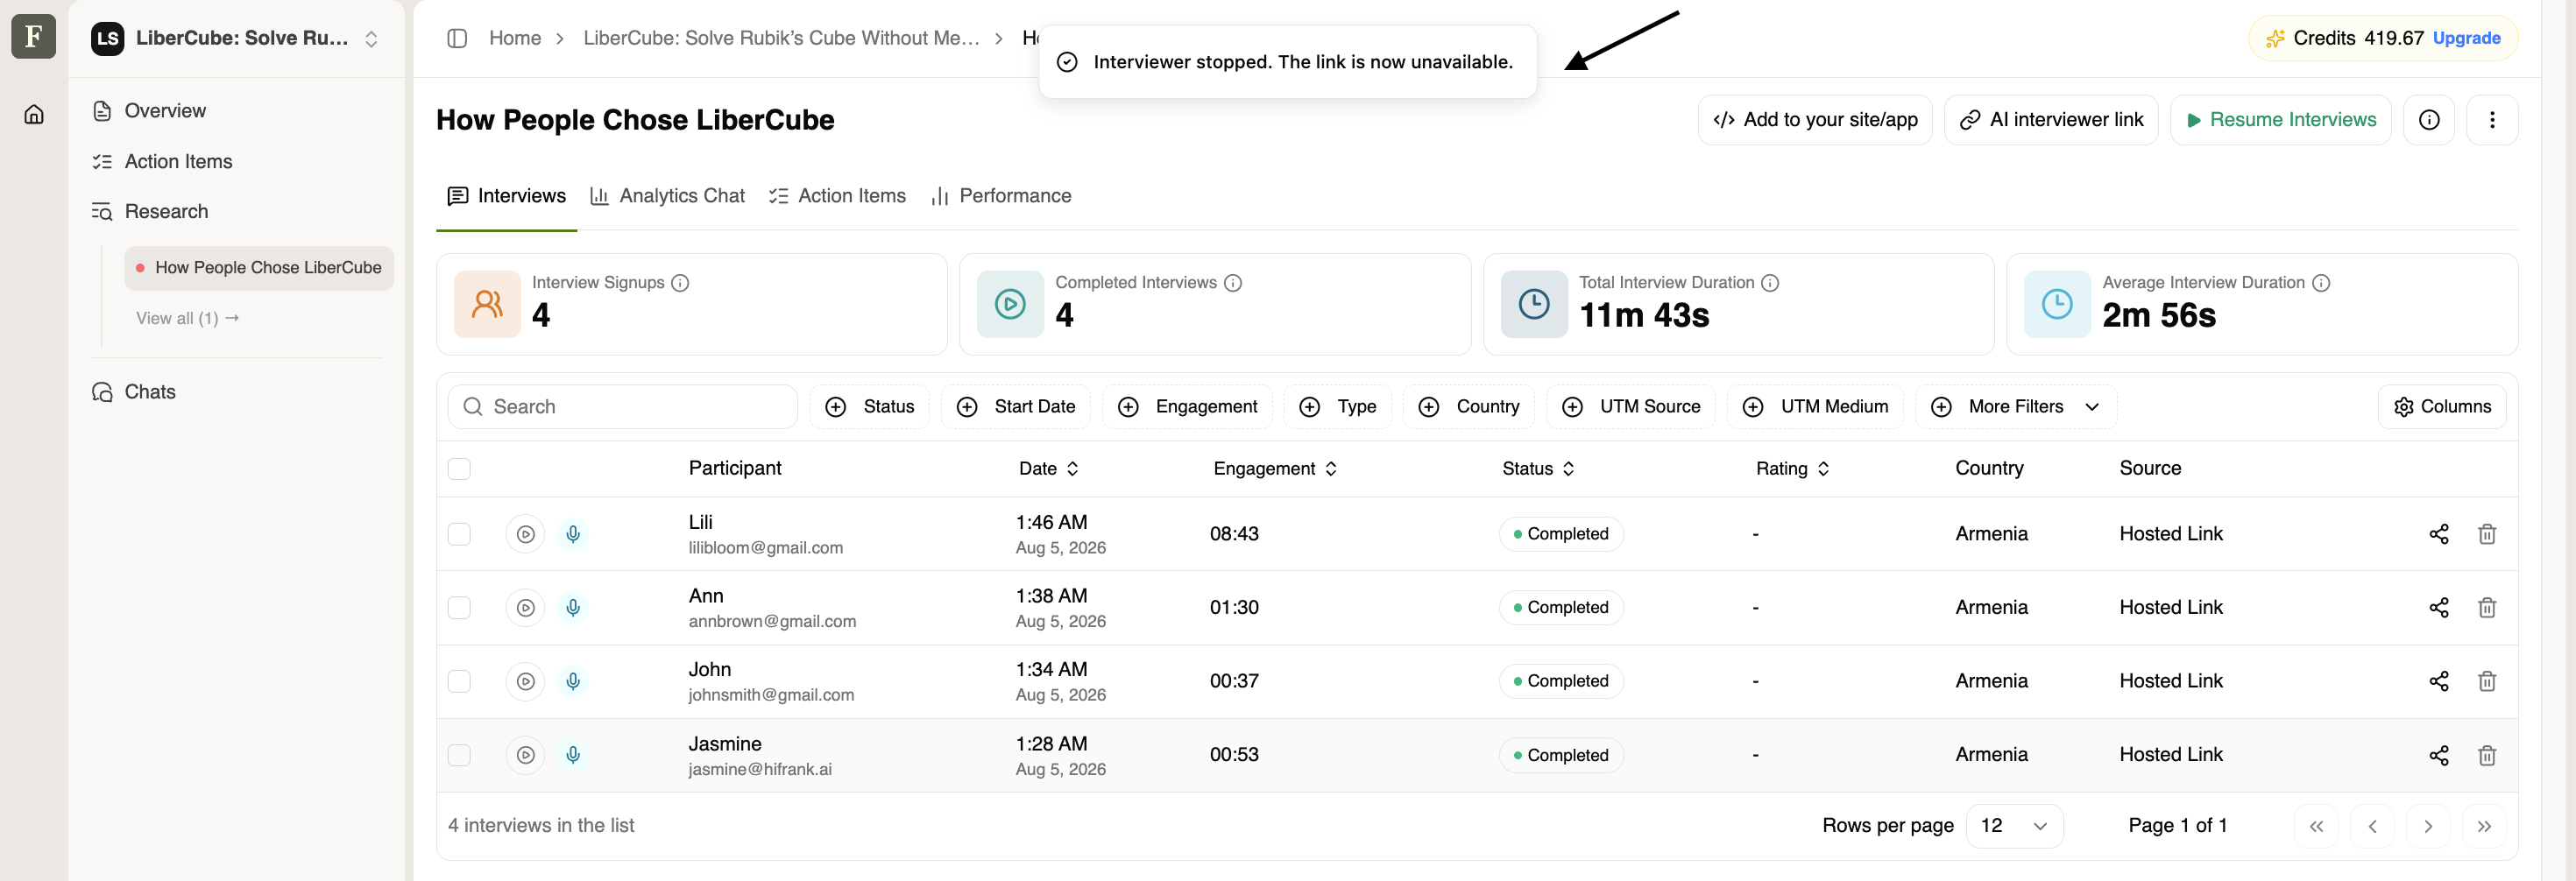Switch to the Analytics Chat tab
This screenshot has width=2576, height=881.
pos(667,196)
